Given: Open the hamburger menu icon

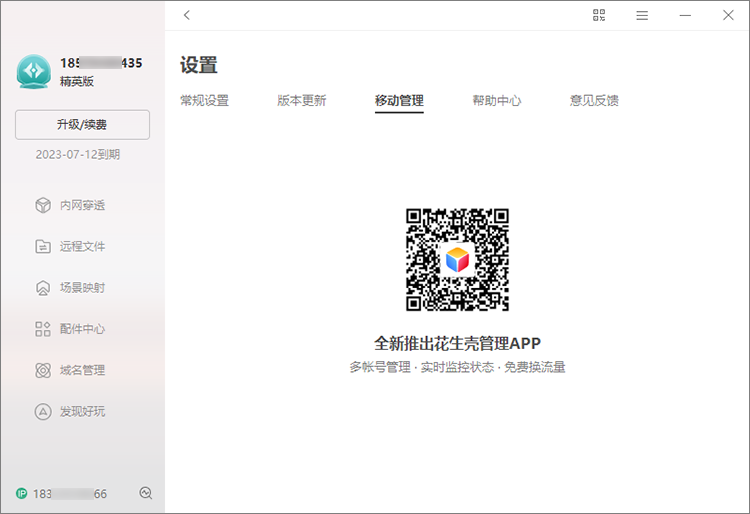Looking at the screenshot, I should (642, 16).
